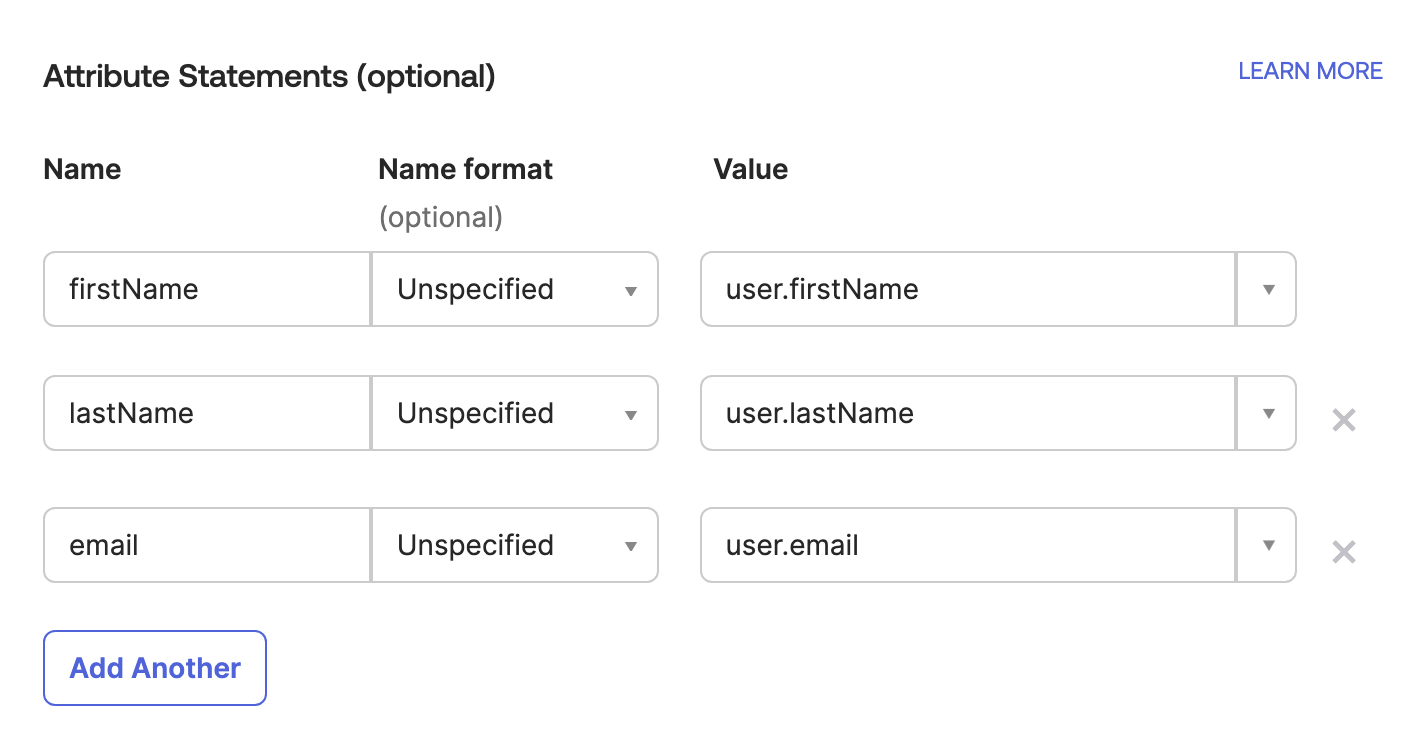Viewport: 1426px width, 734px height.
Task: Click into the user.lastName value field
Action: [967, 413]
